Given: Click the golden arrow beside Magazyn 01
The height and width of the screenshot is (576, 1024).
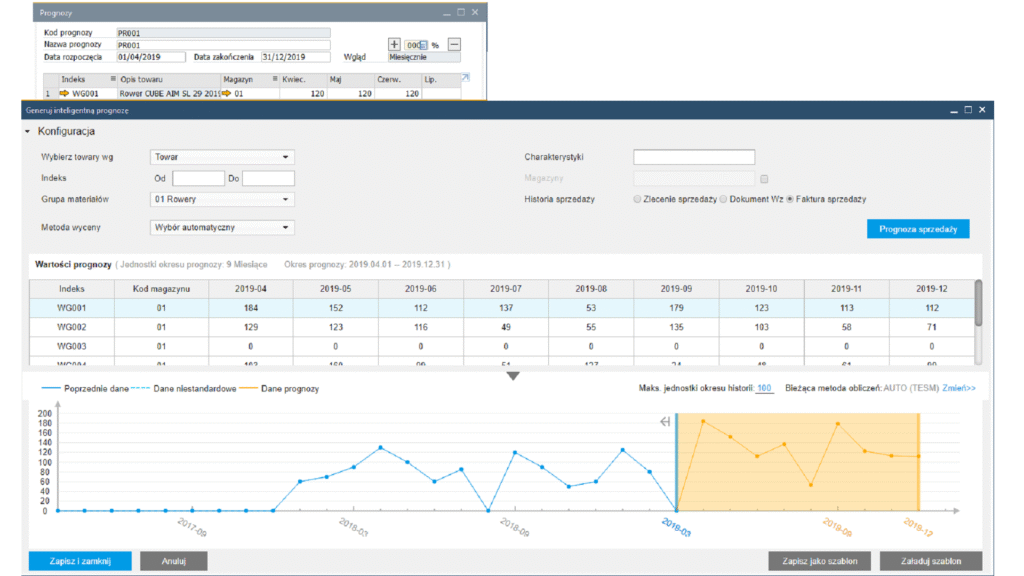Looking at the screenshot, I should tap(227, 93).
